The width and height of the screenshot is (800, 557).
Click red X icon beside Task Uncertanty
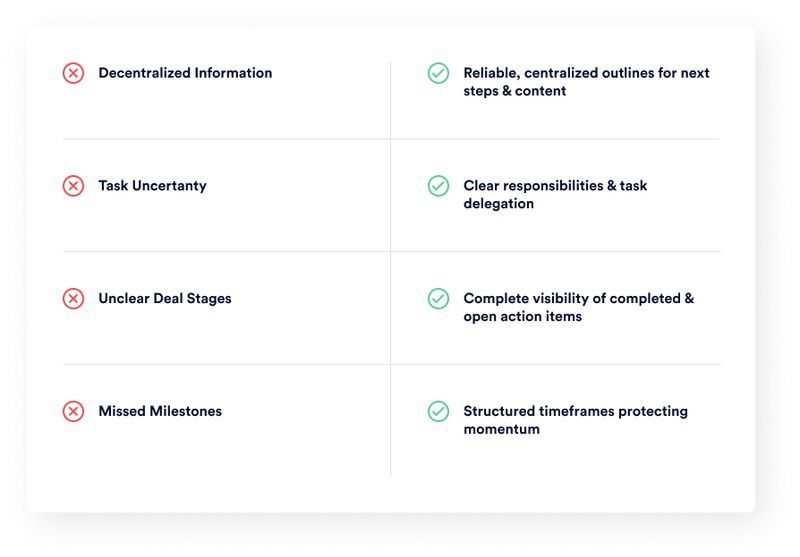coord(73,186)
